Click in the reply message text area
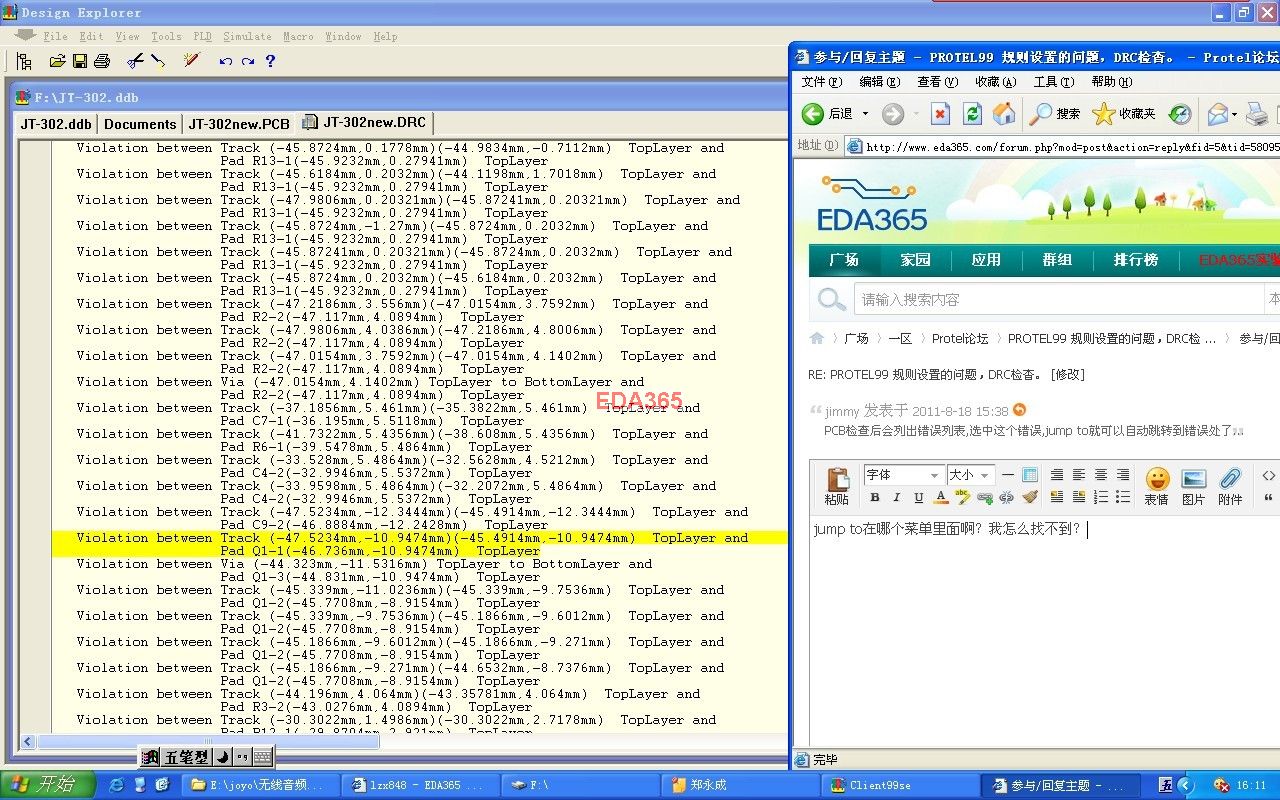 click(x=1043, y=630)
